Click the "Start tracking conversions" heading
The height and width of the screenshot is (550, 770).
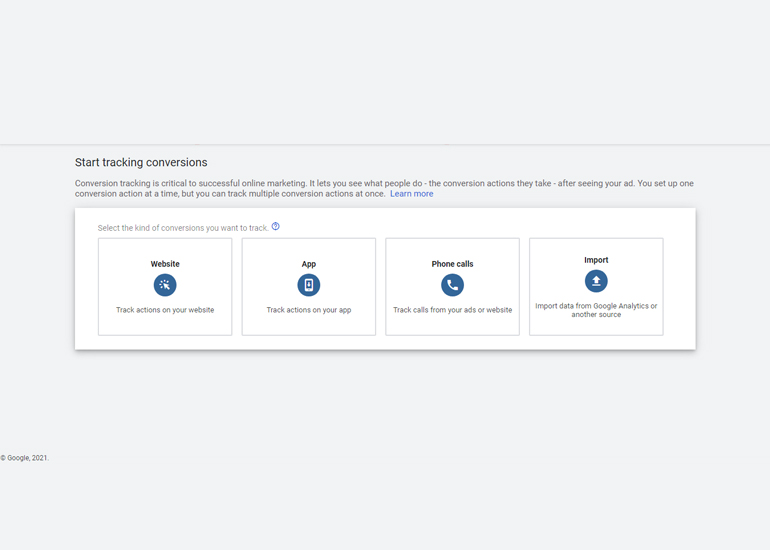pos(141,162)
